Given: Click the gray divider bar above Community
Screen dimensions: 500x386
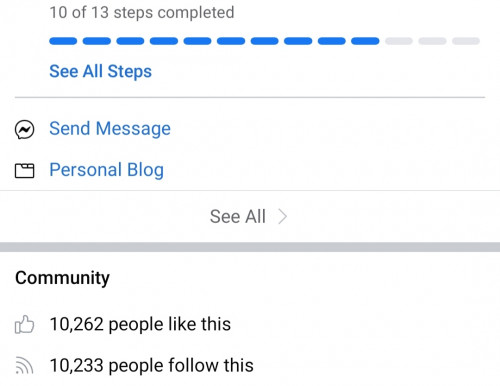Looking at the screenshot, I should 250,247.
